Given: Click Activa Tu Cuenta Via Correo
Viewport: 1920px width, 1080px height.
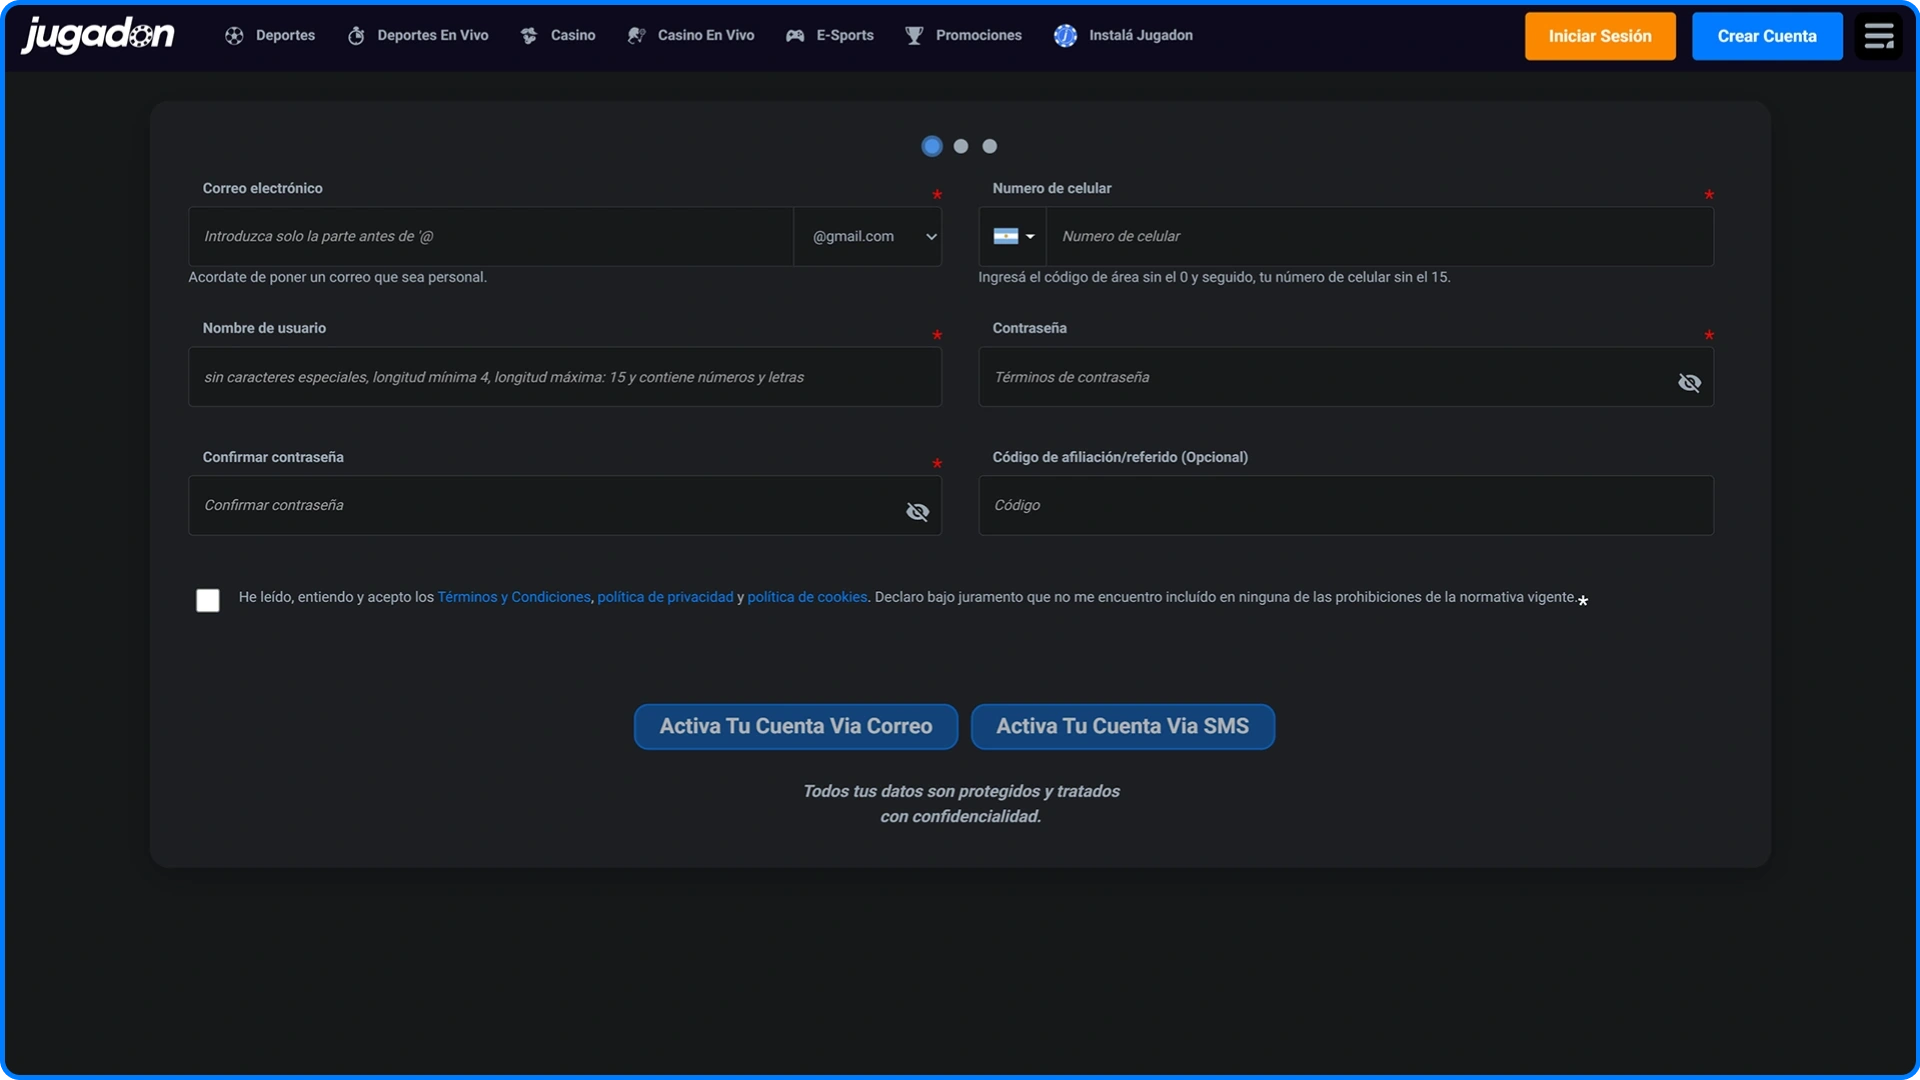Looking at the screenshot, I should coord(796,727).
